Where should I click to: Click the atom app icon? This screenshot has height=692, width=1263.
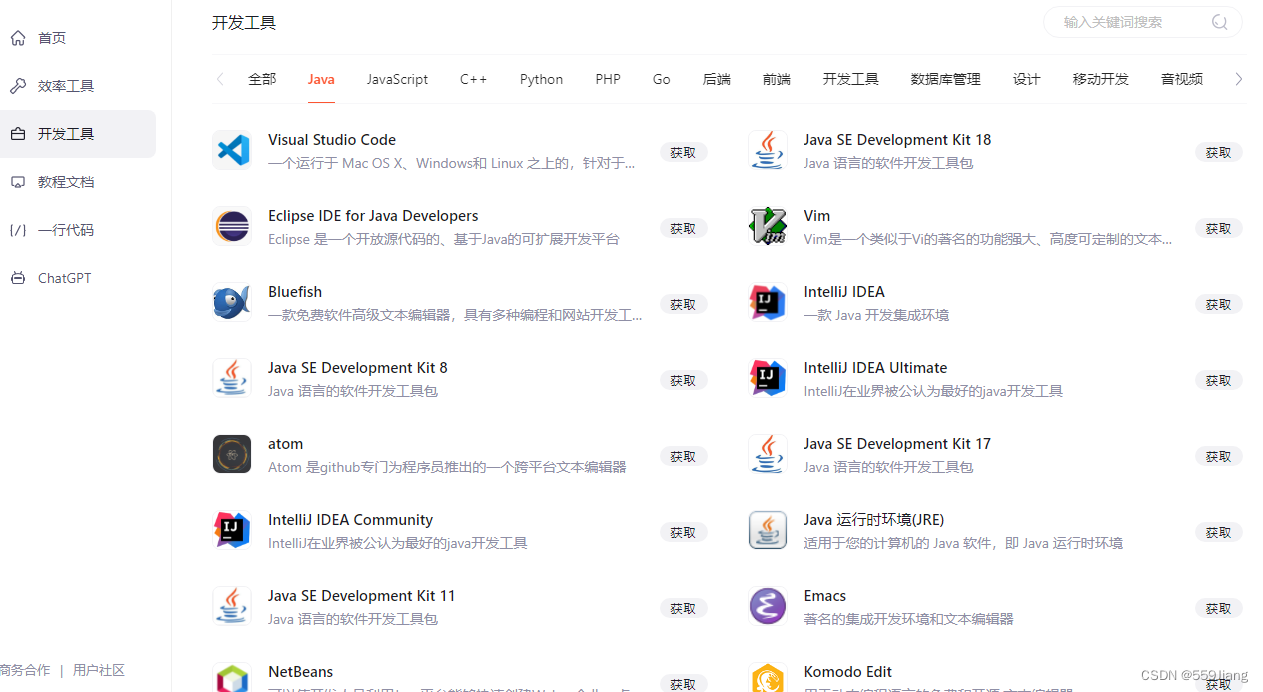pyautogui.click(x=232, y=454)
